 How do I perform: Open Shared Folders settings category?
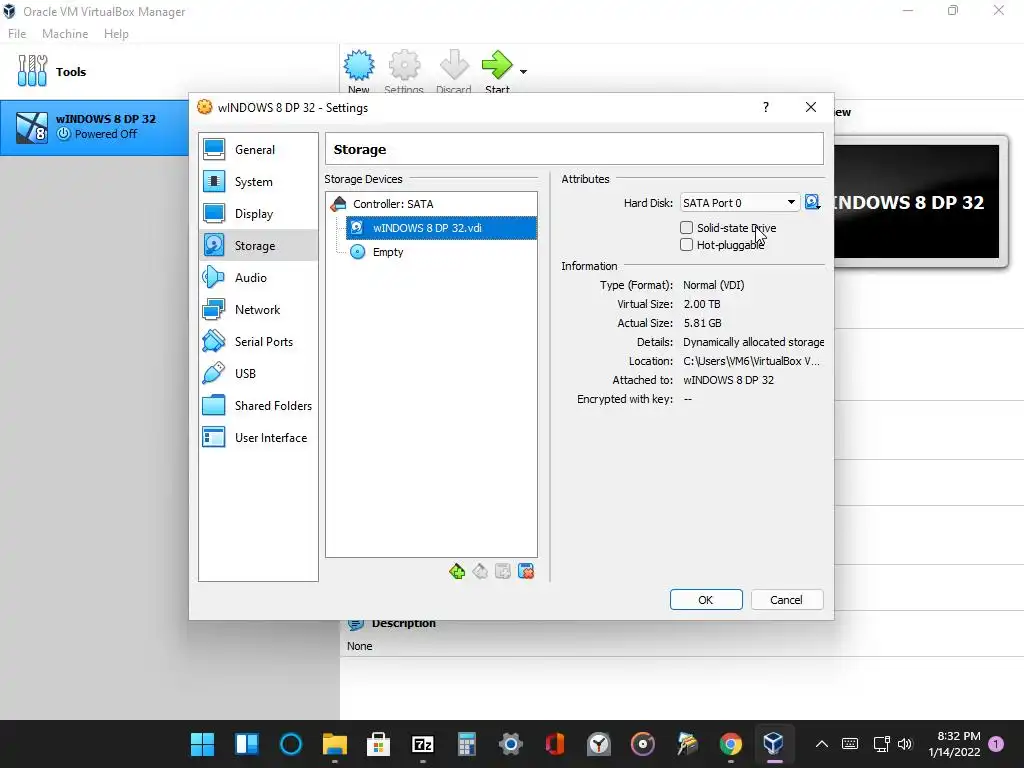258,406
